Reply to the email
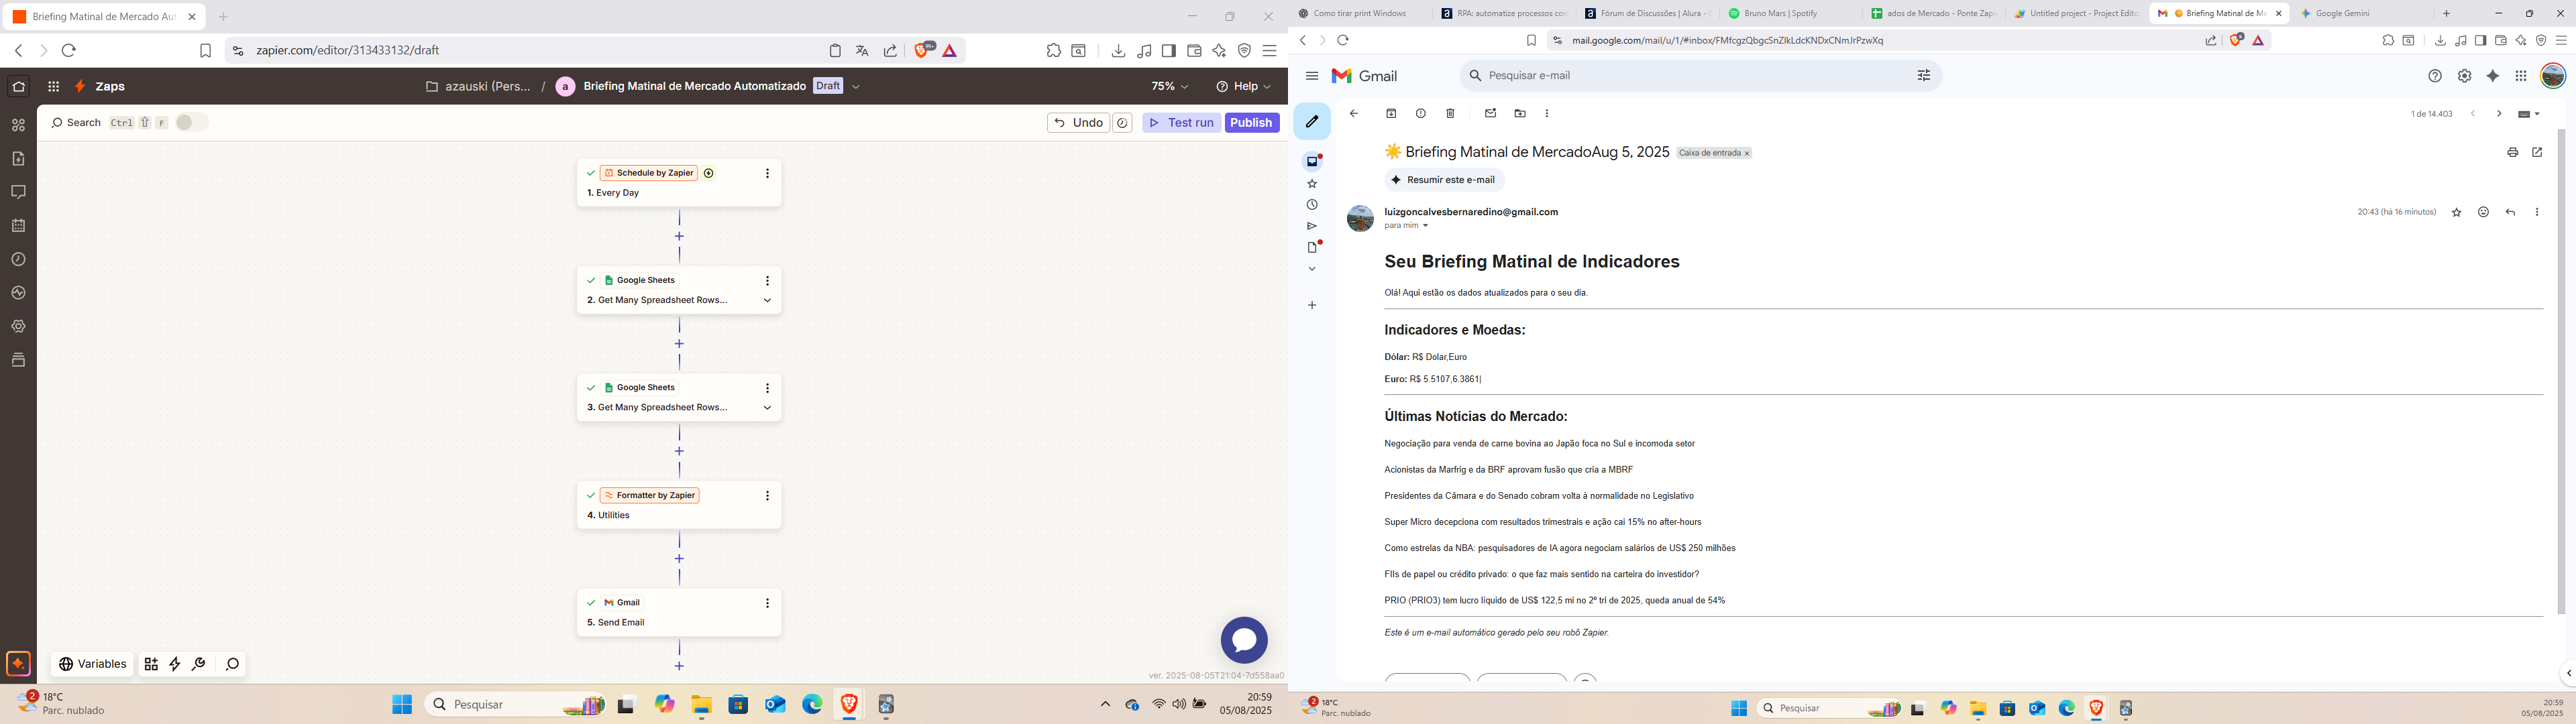 2510,212
